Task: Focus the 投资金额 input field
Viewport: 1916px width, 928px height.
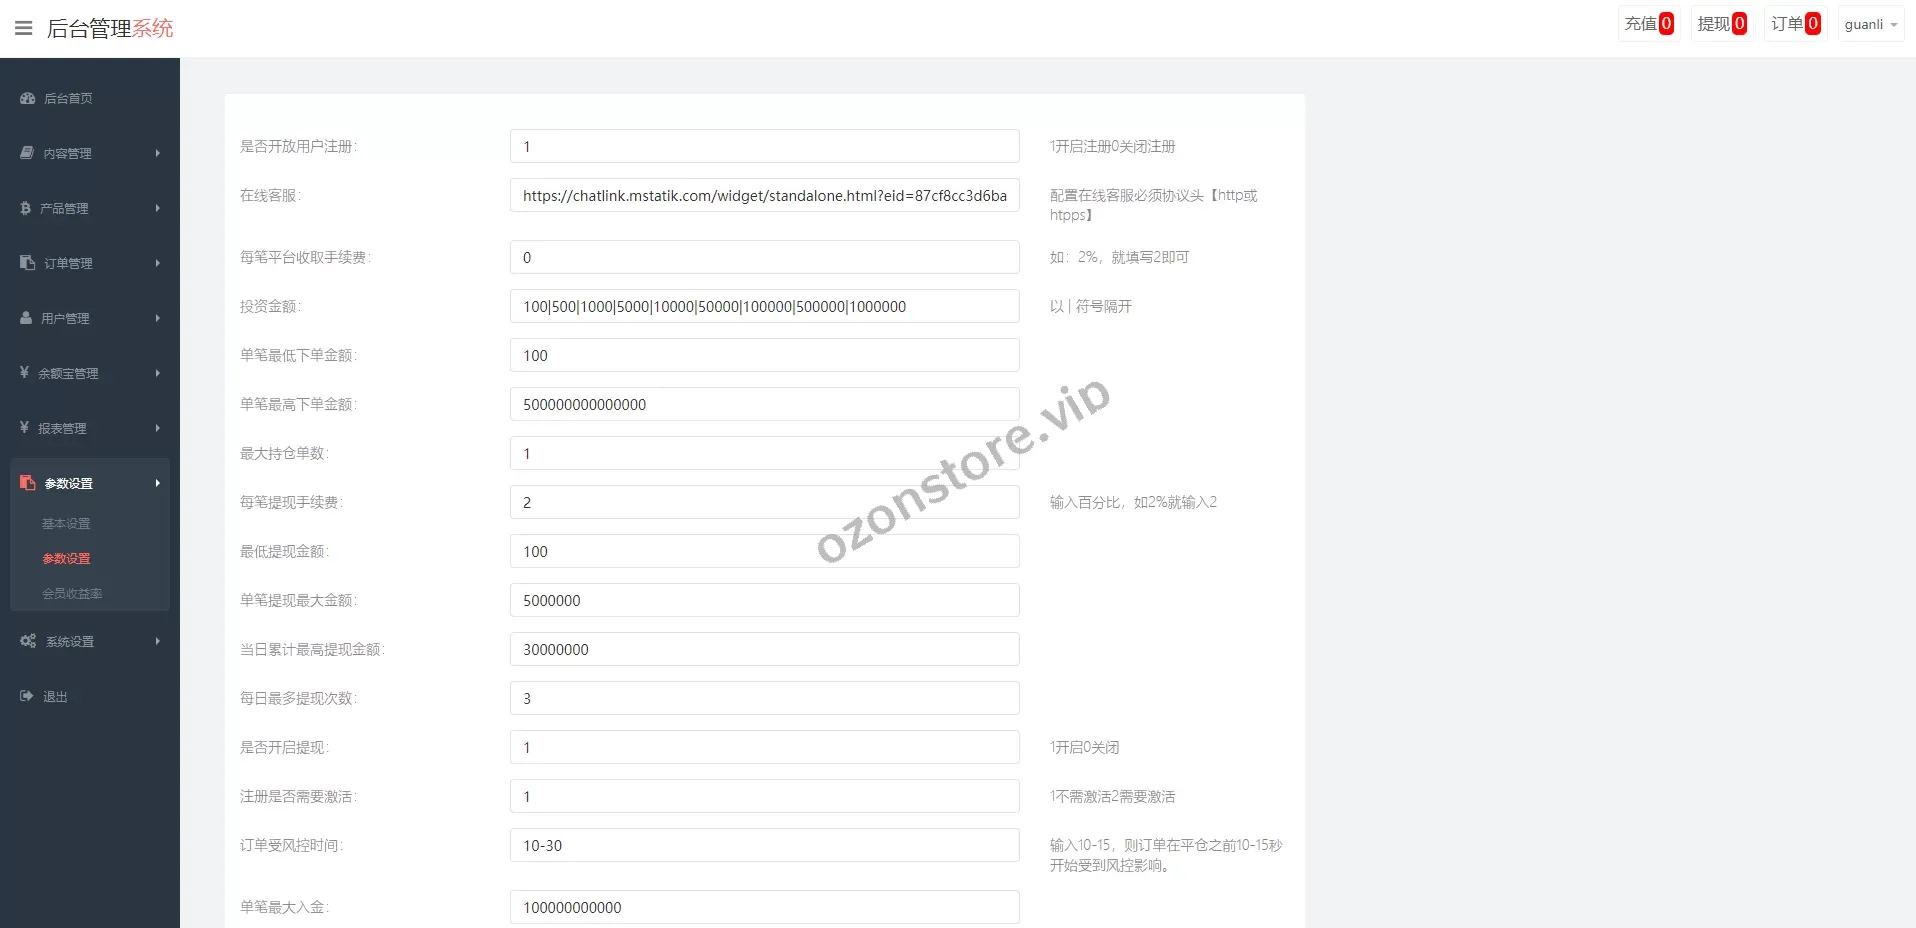Action: coord(764,307)
